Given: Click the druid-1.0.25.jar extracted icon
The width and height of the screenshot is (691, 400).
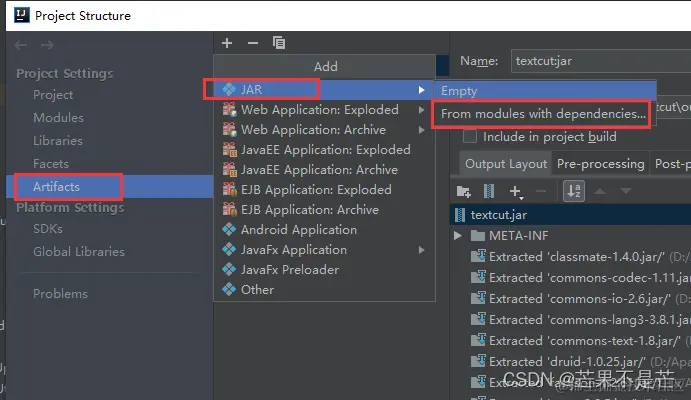Looking at the screenshot, I should 478,361.
